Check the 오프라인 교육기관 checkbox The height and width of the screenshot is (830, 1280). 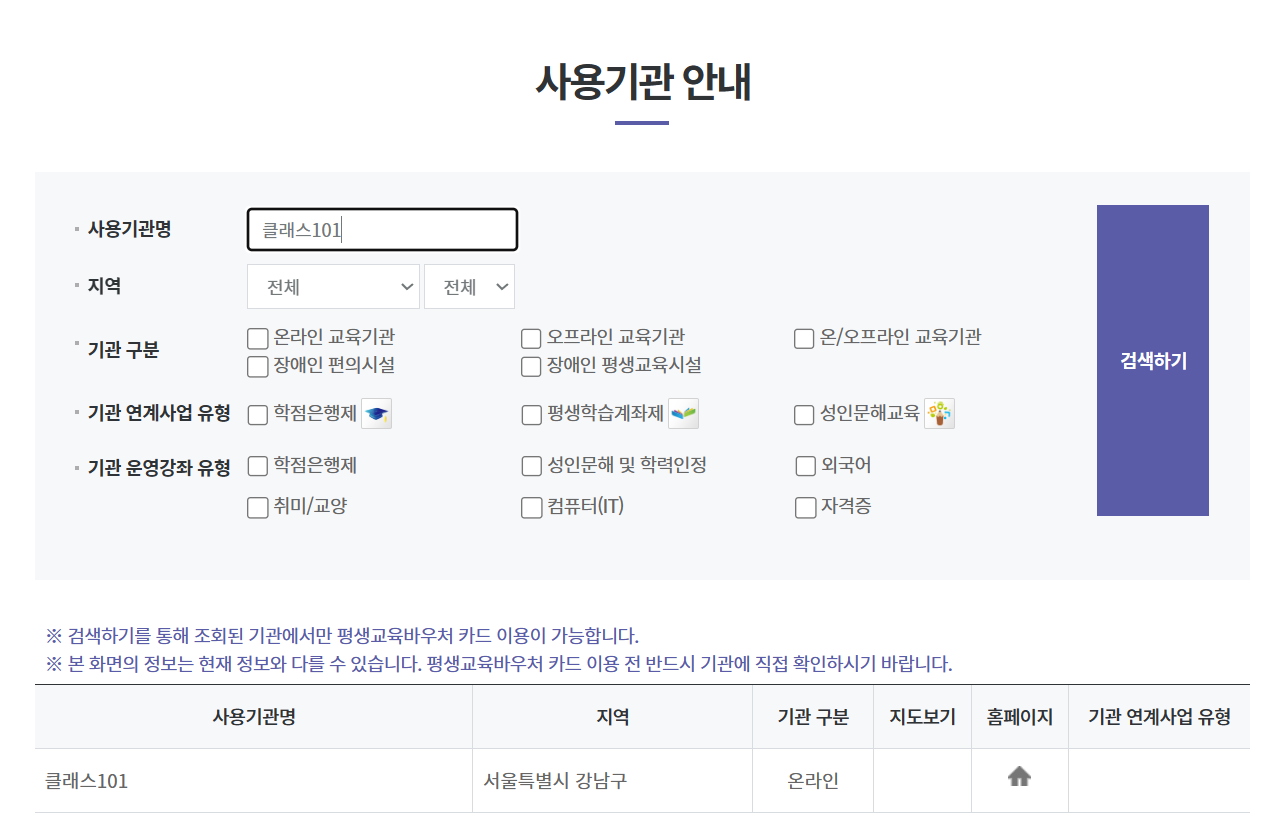pyautogui.click(x=531, y=339)
